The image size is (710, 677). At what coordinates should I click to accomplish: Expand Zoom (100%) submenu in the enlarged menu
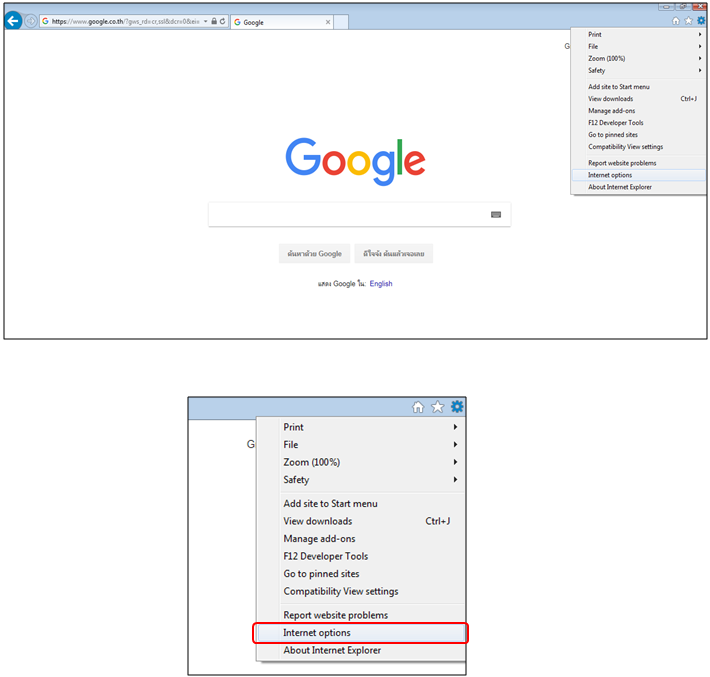coord(361,462)
